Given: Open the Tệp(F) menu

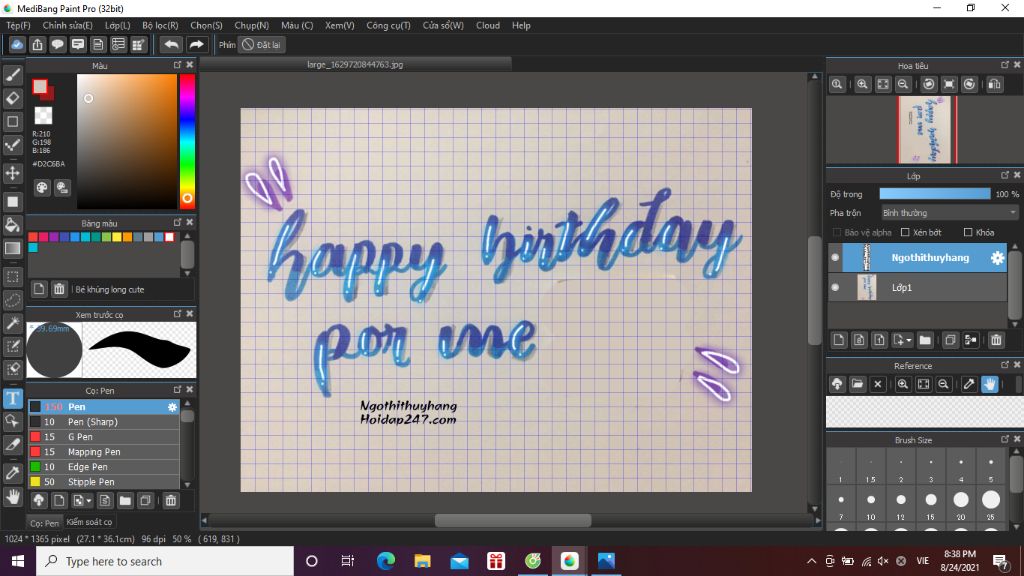Looking at the screenshot, I should coord(18,25).
